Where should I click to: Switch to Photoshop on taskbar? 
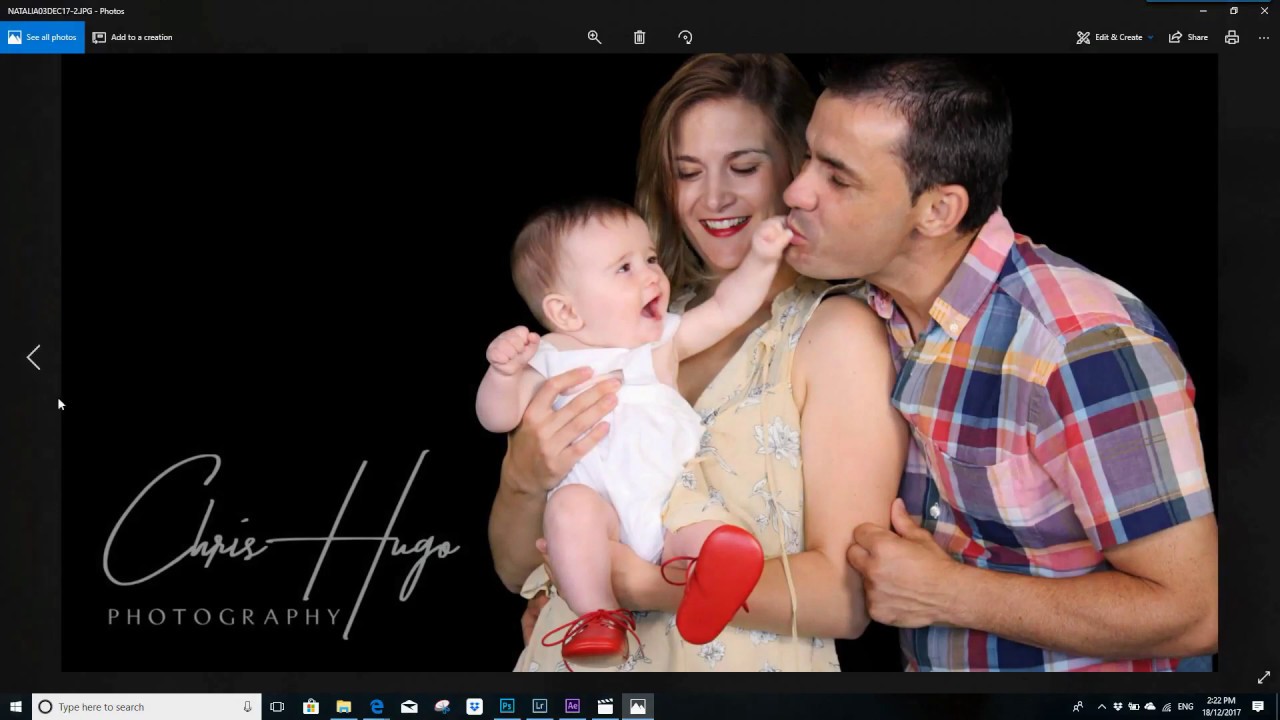(x=507, y=707)
